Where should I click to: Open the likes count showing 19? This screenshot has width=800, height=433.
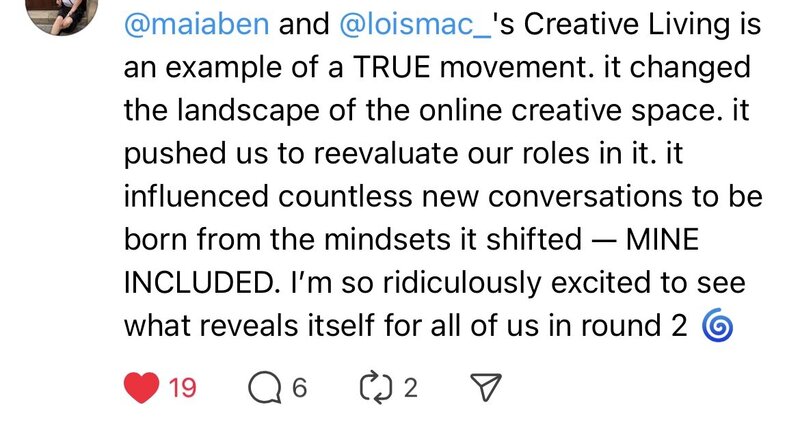pyautogui.click(x=181, y=388)
